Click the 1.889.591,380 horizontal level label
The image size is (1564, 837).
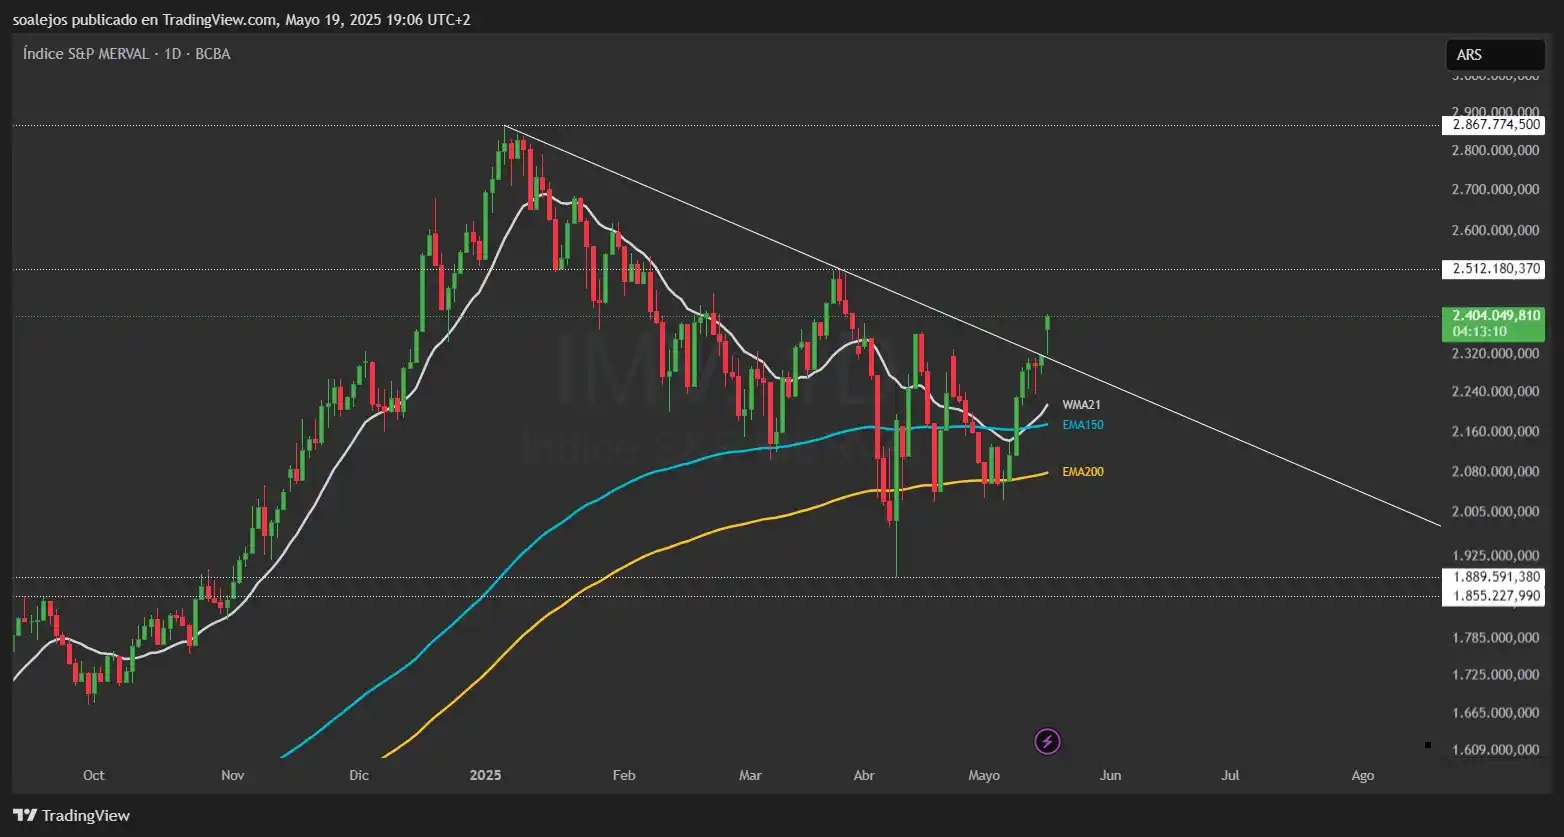click(x=1493, y=577)
